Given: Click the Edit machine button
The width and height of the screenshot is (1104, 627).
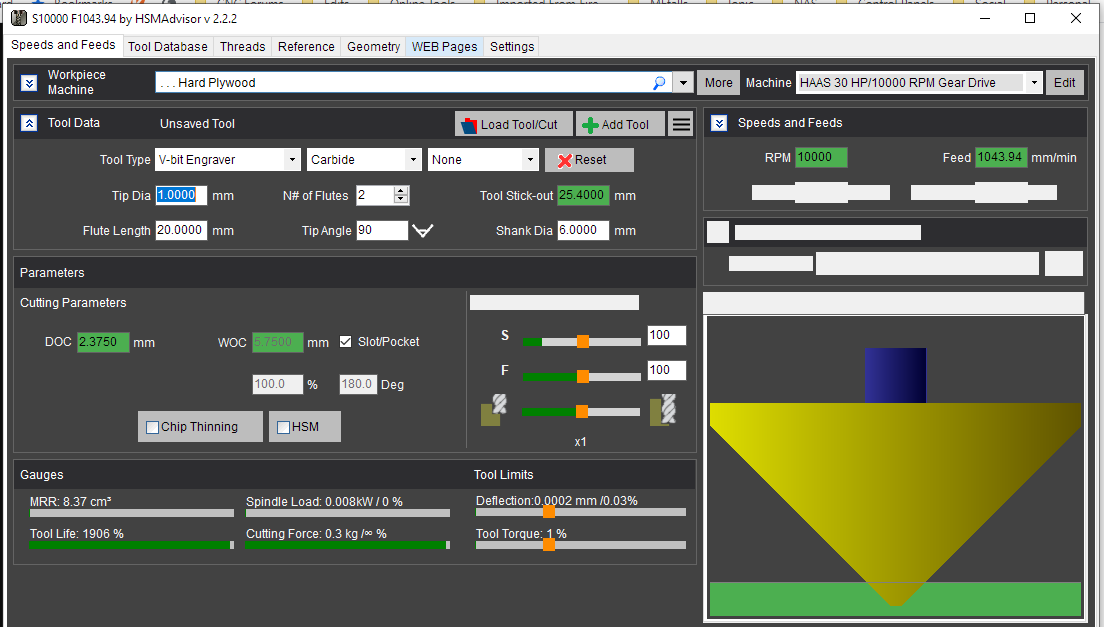Looking at the screenshot, I should point(1065,83).
